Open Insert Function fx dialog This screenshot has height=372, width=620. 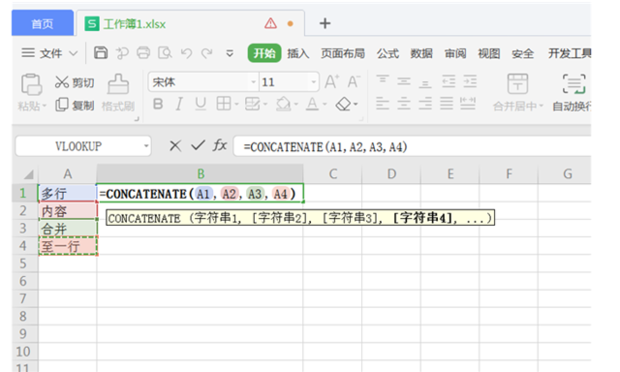pos(220,145)
